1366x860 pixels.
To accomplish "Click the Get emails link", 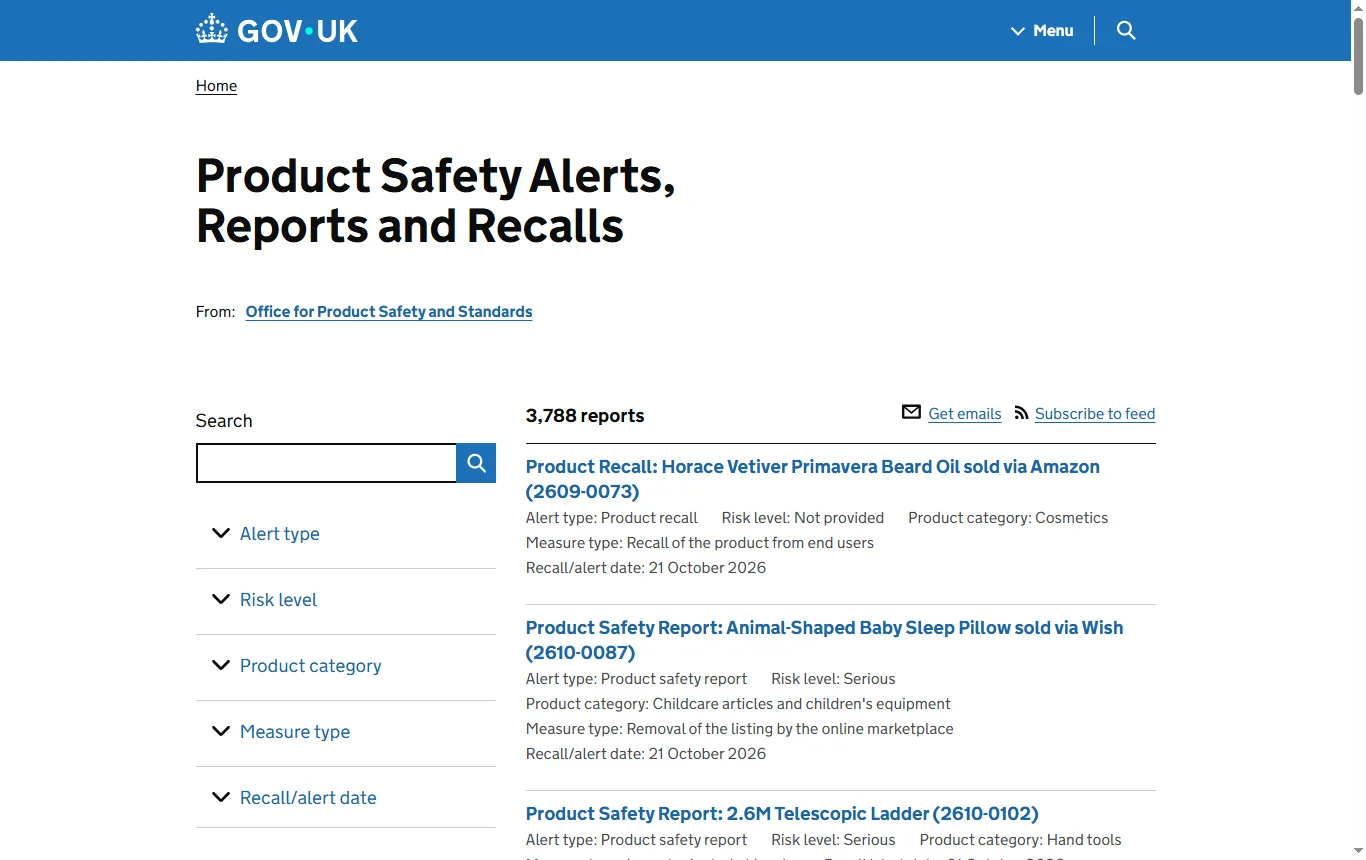I will pyautogui.click(x=965, y=414).
